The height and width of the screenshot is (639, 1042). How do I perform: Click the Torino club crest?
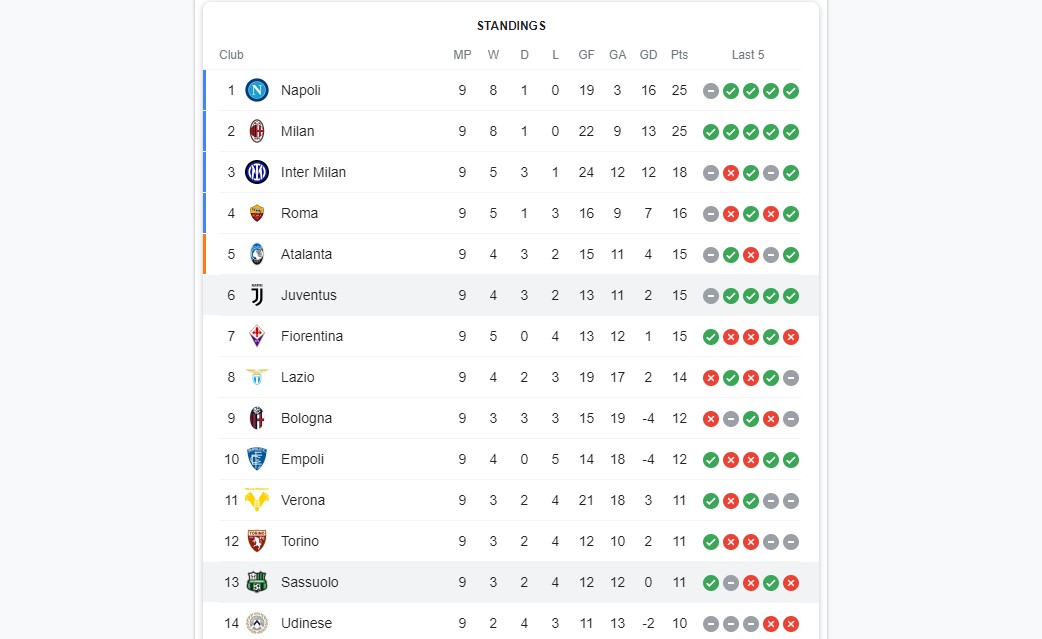pos(257,541)
